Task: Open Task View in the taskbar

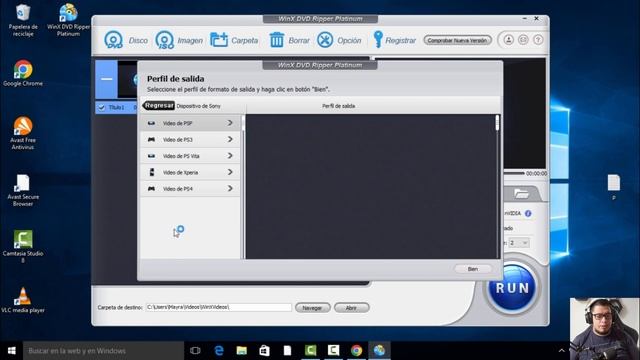Action: pyautogui.click(x=196, y=351)
